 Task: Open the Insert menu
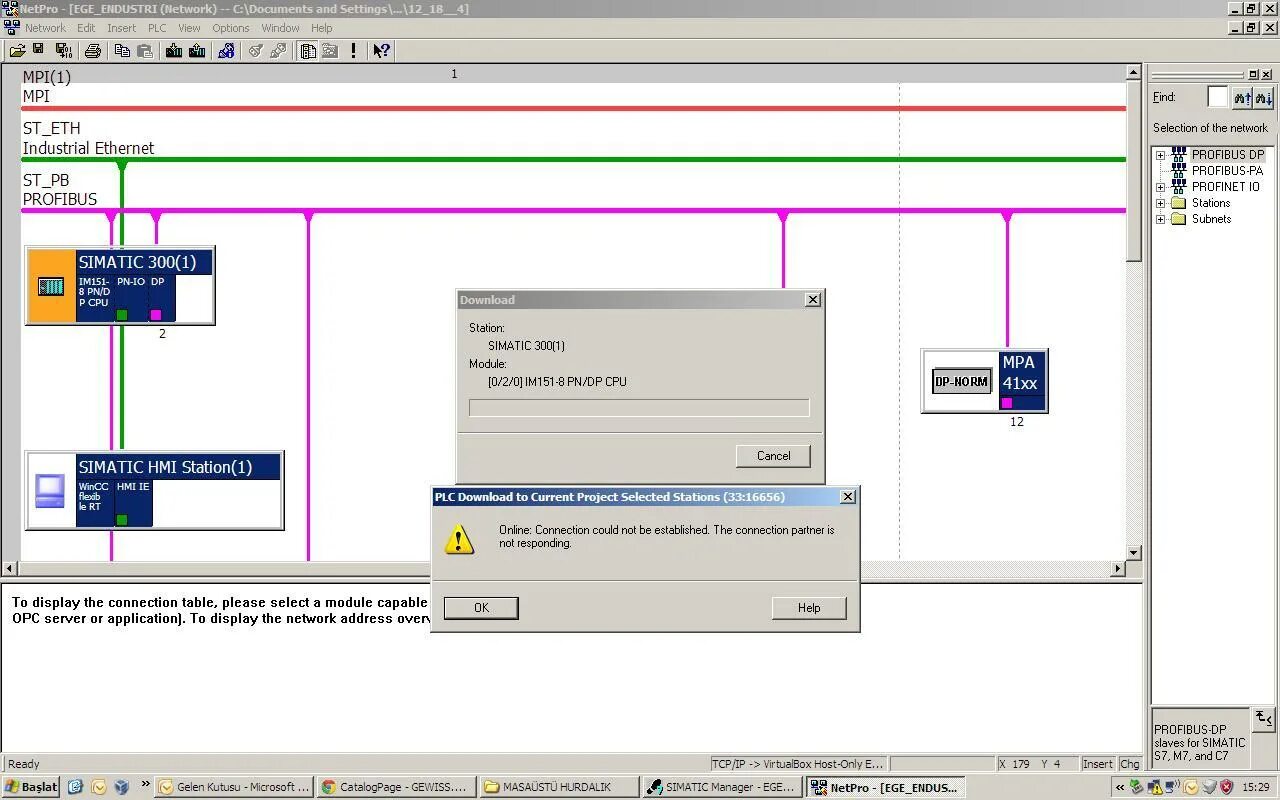(x=122, y=28)
